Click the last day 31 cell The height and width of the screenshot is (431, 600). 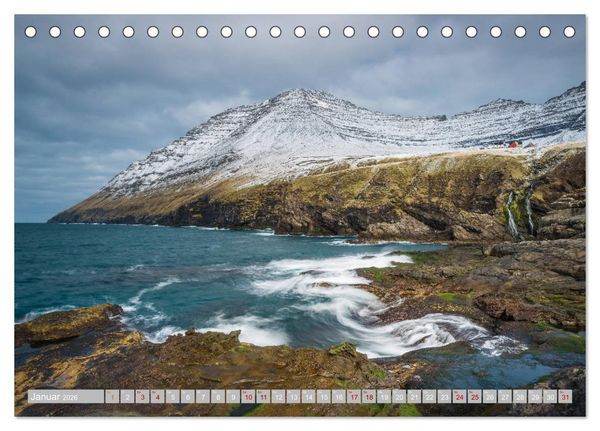565,397
